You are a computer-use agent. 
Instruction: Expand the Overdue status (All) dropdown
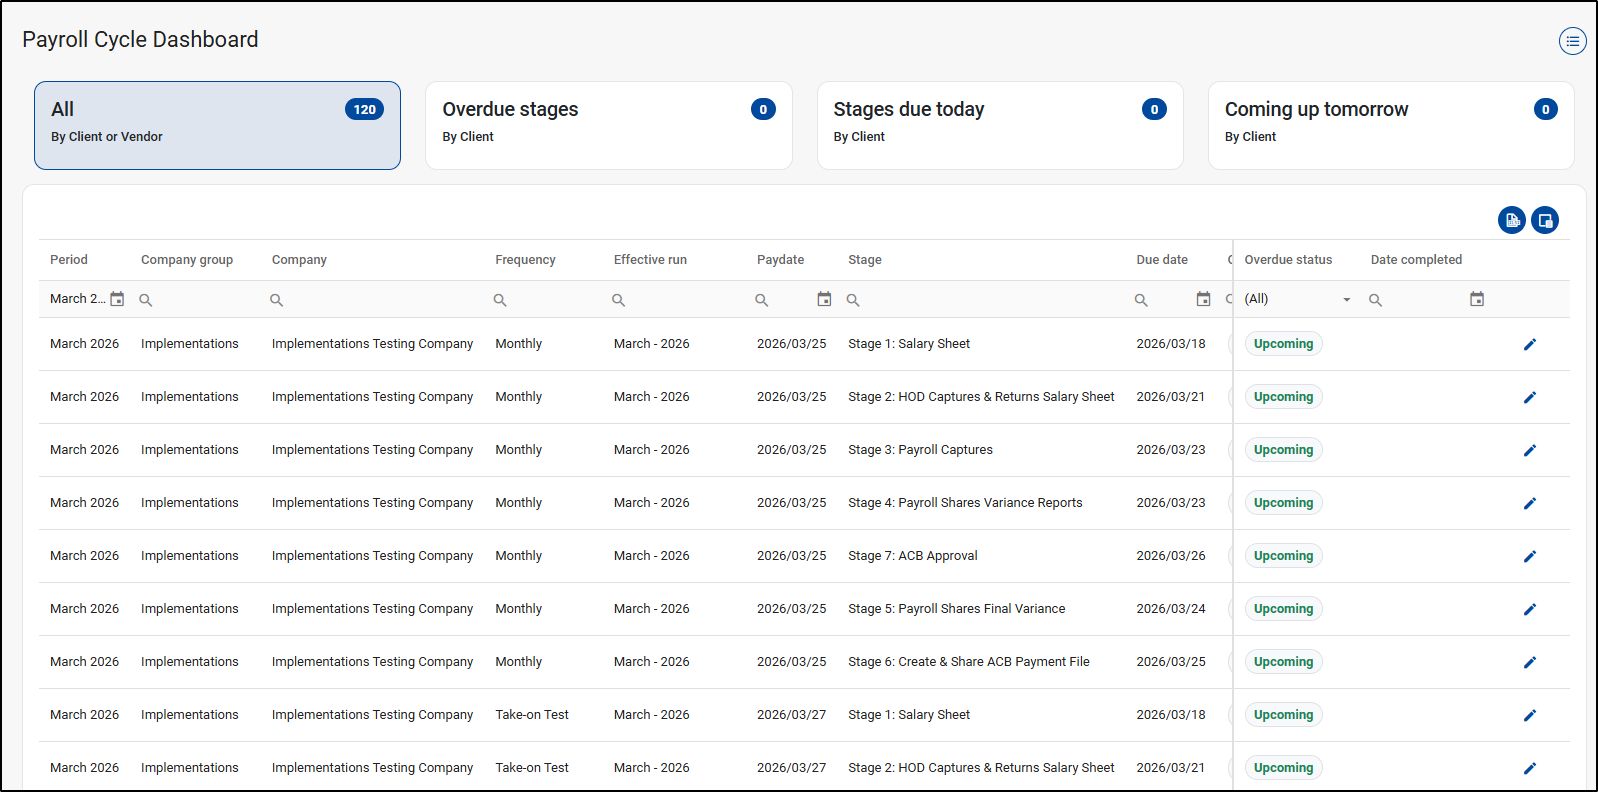click(1346, 299)
